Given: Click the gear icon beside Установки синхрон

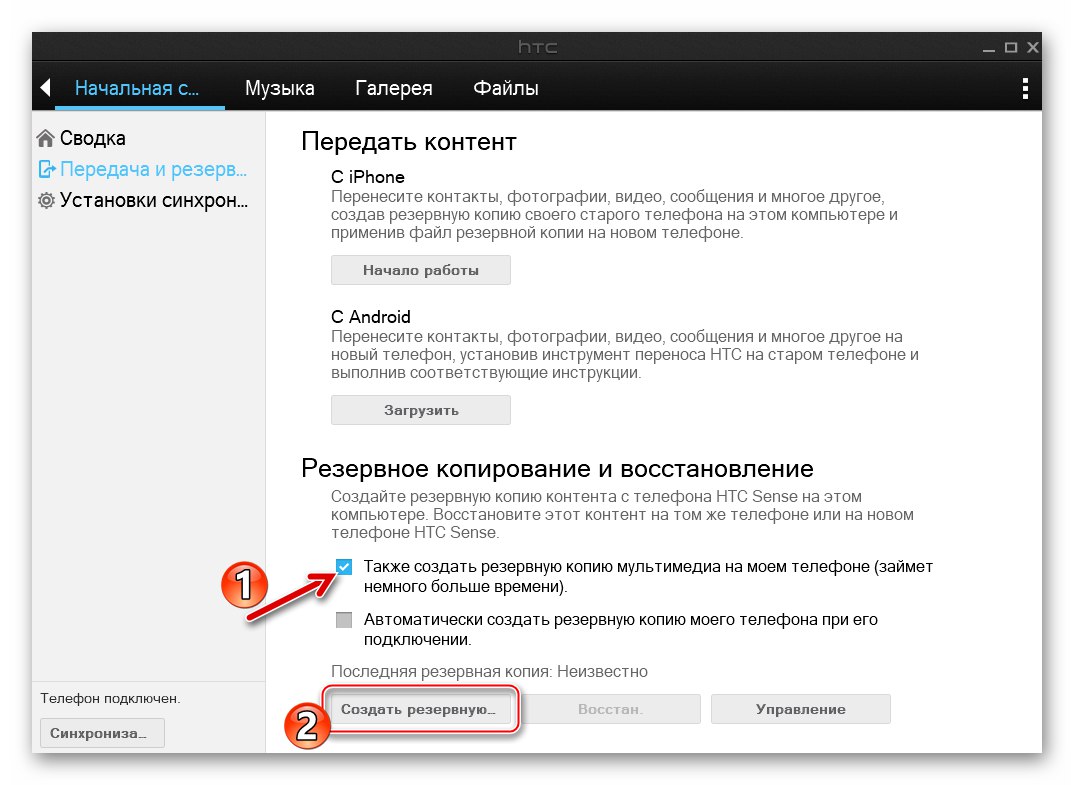Looking at the screenshot, I should click(x=46, y=201).
